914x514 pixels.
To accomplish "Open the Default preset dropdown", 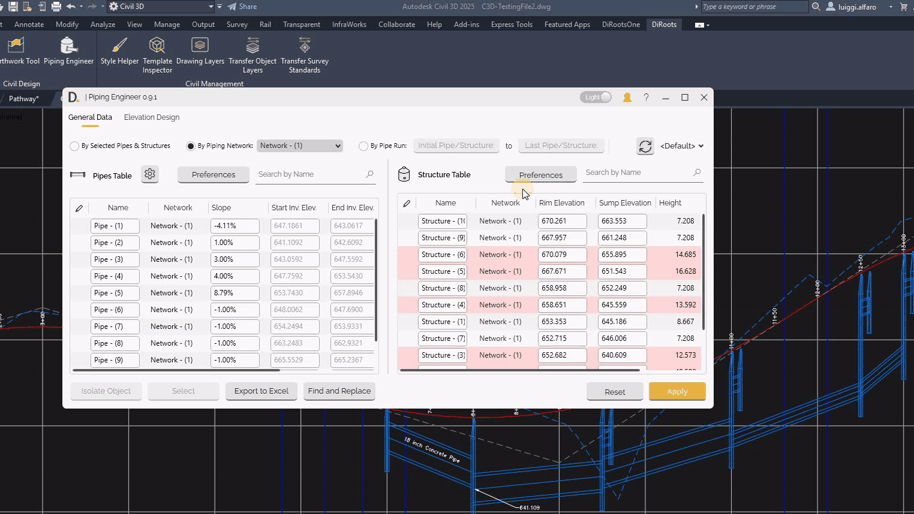I will click(682, 146).
